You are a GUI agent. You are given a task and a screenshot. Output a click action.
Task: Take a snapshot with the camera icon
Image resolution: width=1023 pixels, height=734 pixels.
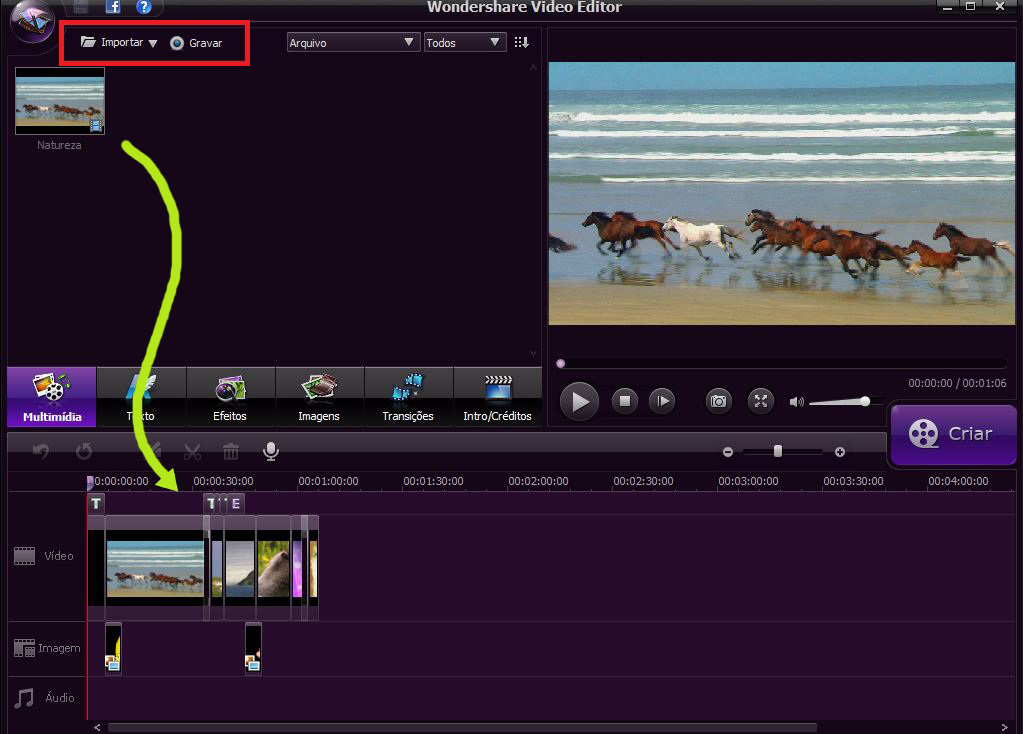[718, 401]
